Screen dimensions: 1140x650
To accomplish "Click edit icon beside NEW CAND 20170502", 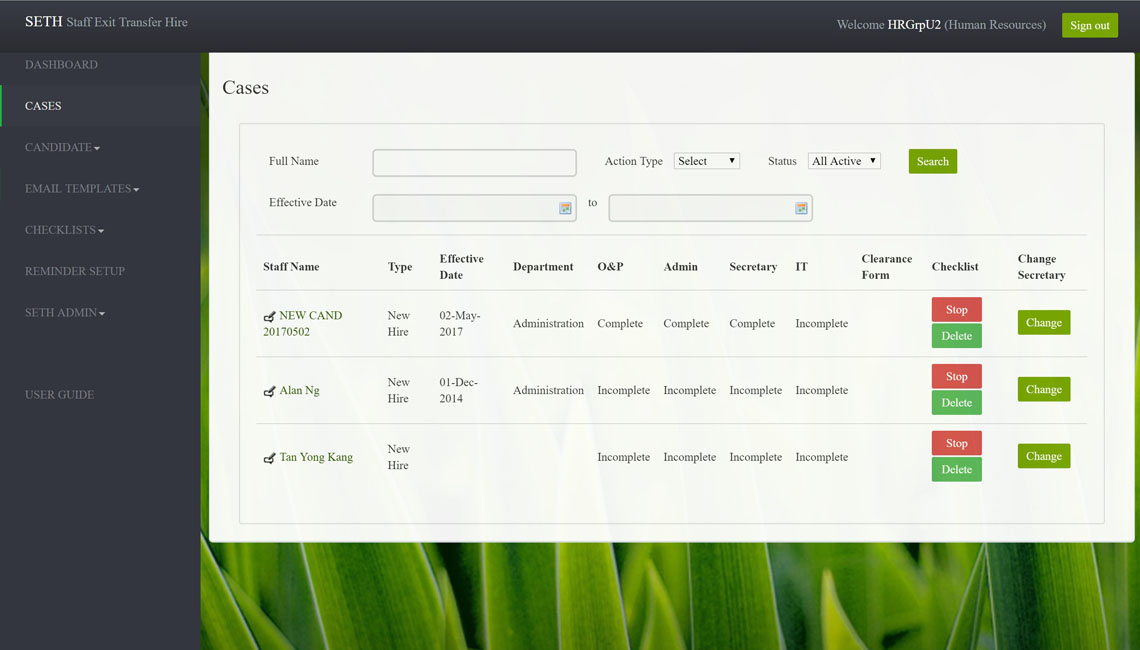I will (269, 316).
